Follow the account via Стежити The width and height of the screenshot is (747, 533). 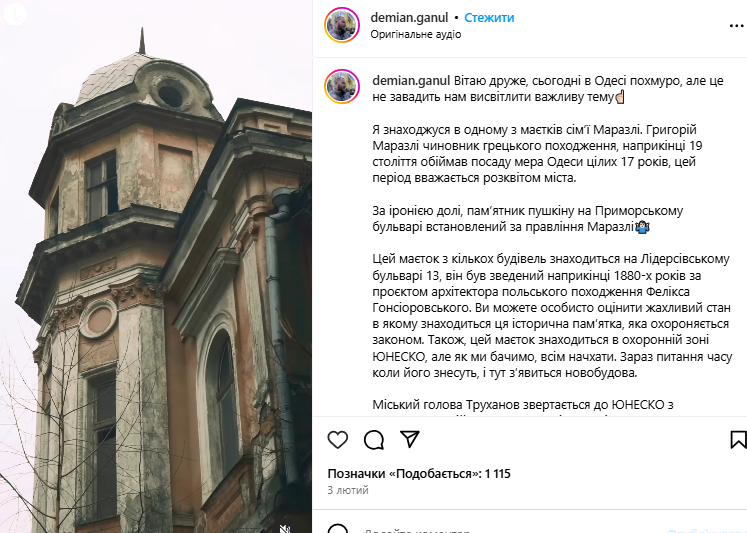[489, 18]
